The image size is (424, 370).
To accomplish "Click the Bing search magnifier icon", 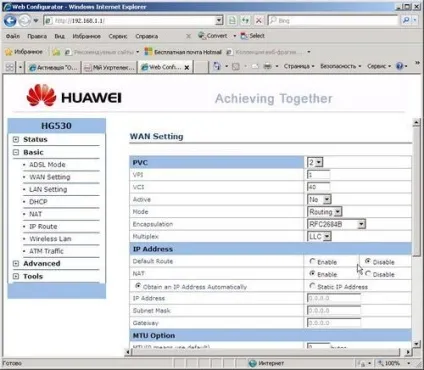I will click(406, 20).
